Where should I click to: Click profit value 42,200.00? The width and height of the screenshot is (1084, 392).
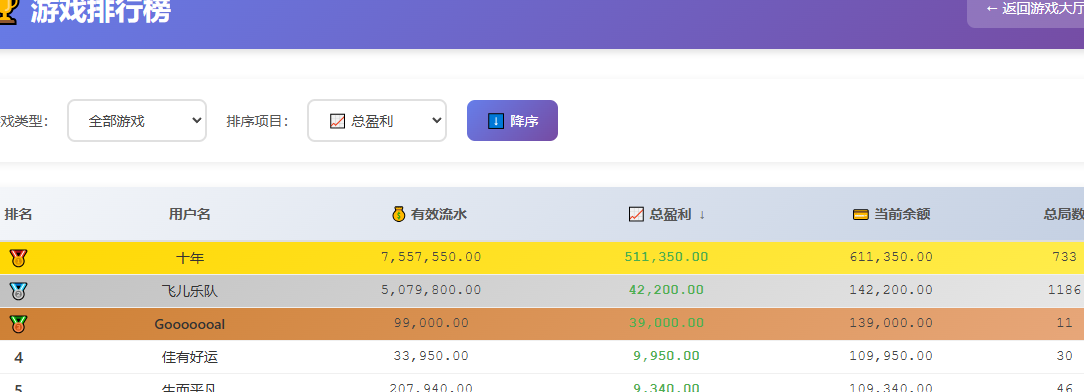point(666,290)
